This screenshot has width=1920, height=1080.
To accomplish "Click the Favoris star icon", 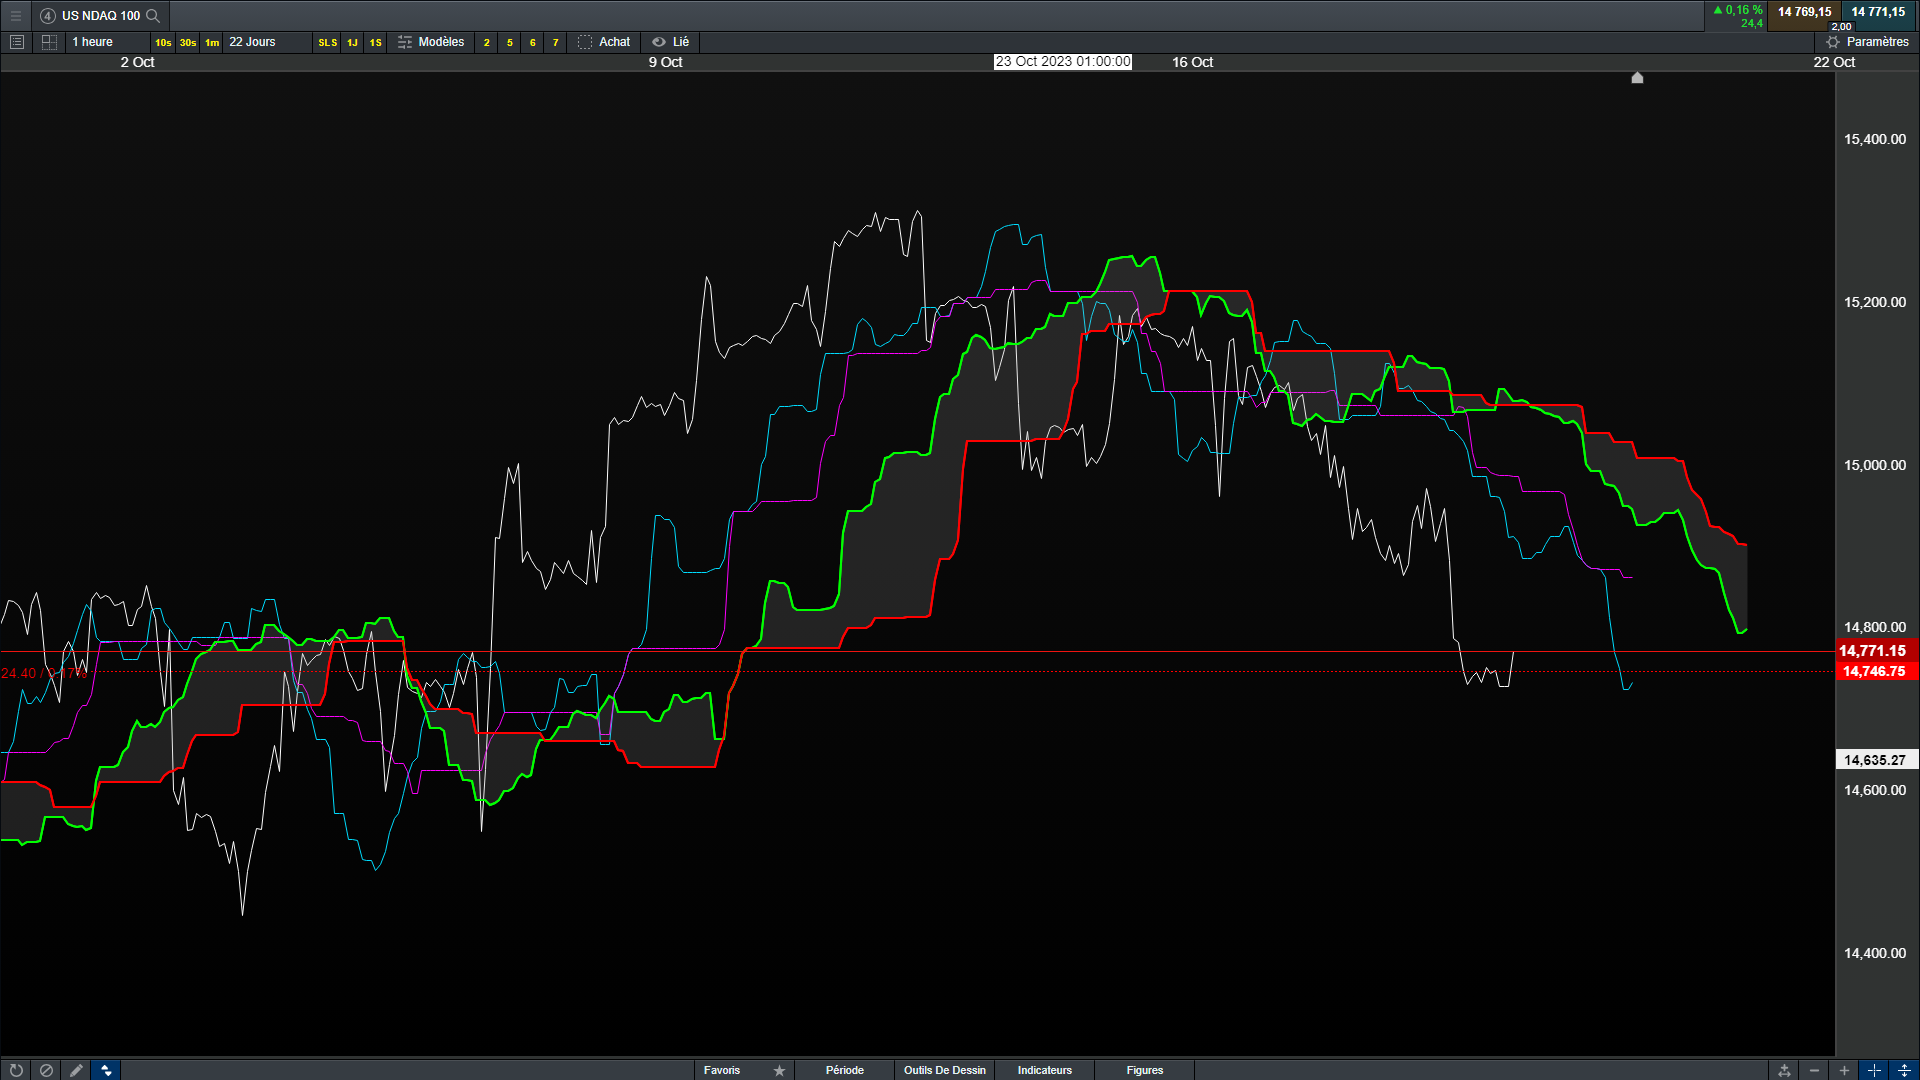I will [779, 1070].
